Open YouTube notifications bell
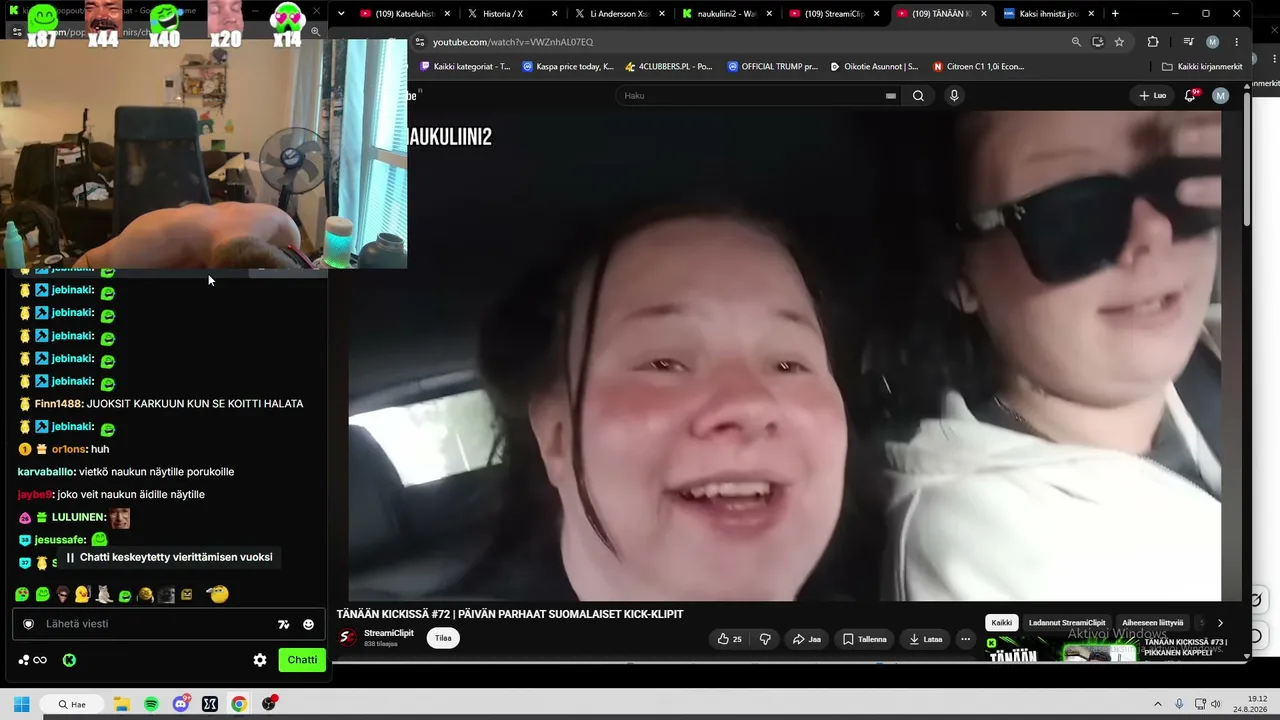Image resolution: width=1280 pixels, height=720 pixels. tap(1190, 96)
